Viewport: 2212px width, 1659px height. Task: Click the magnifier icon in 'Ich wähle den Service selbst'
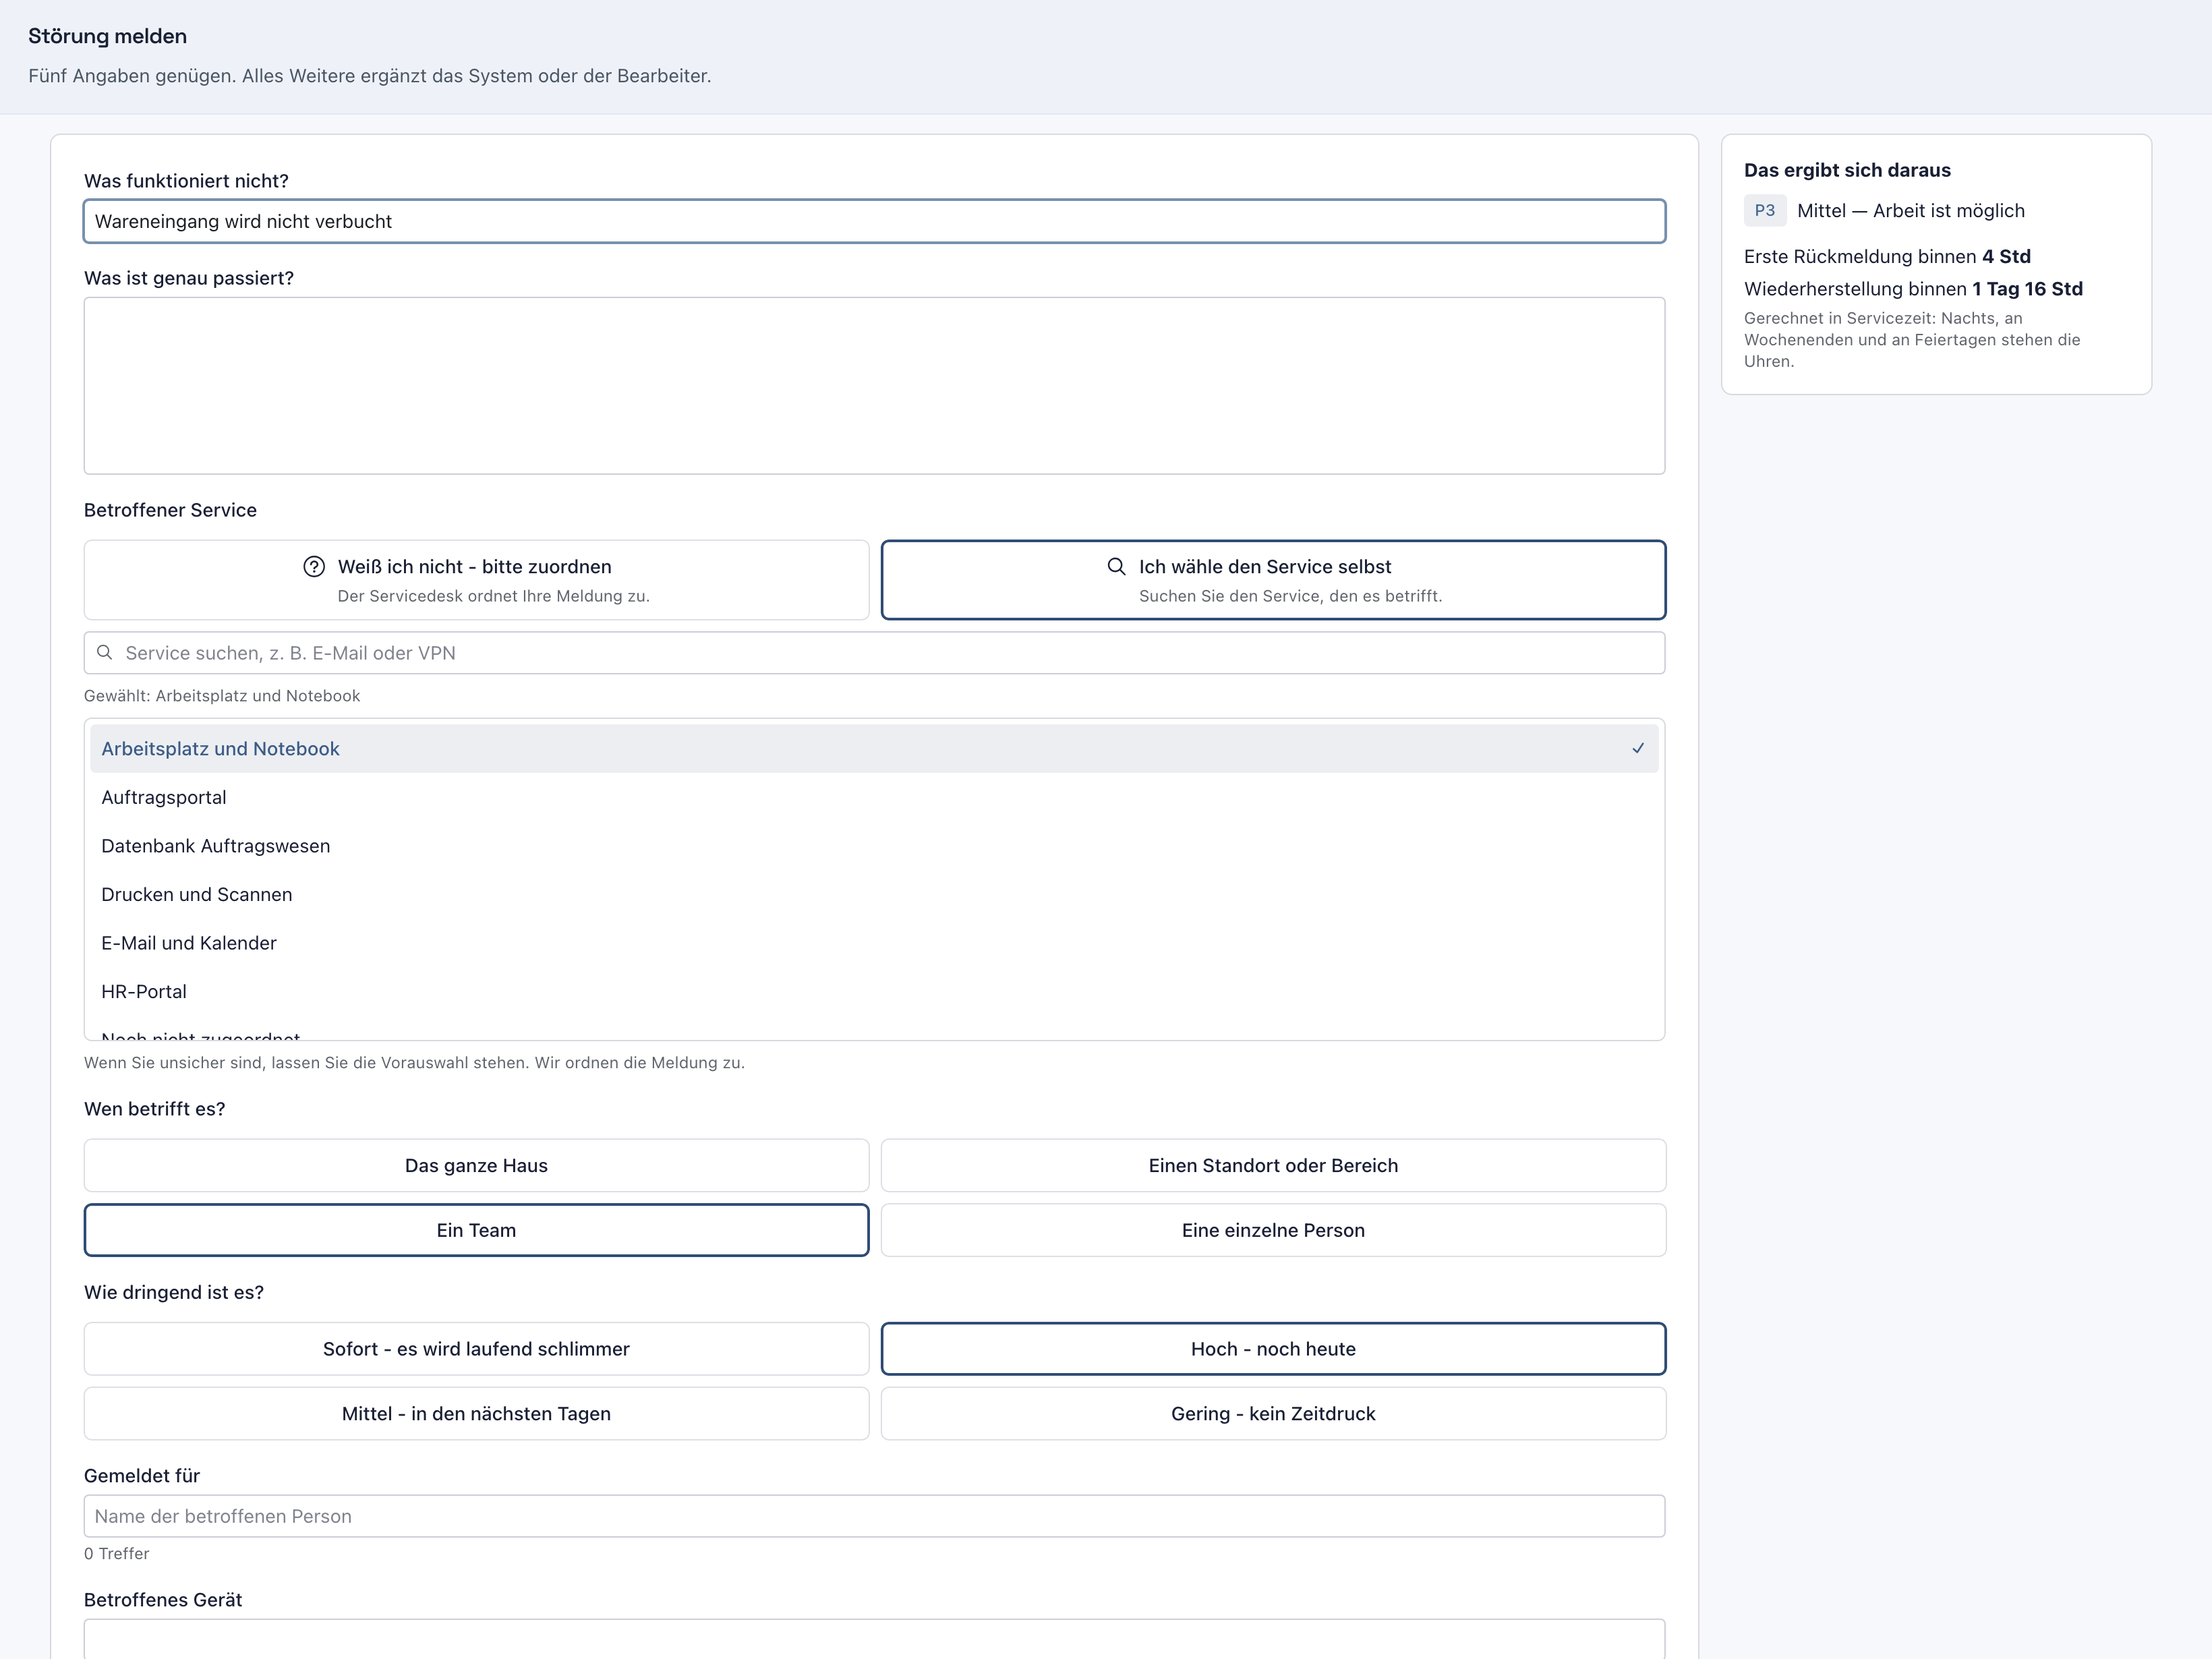pyautogui.click(x=1116, y=567)
